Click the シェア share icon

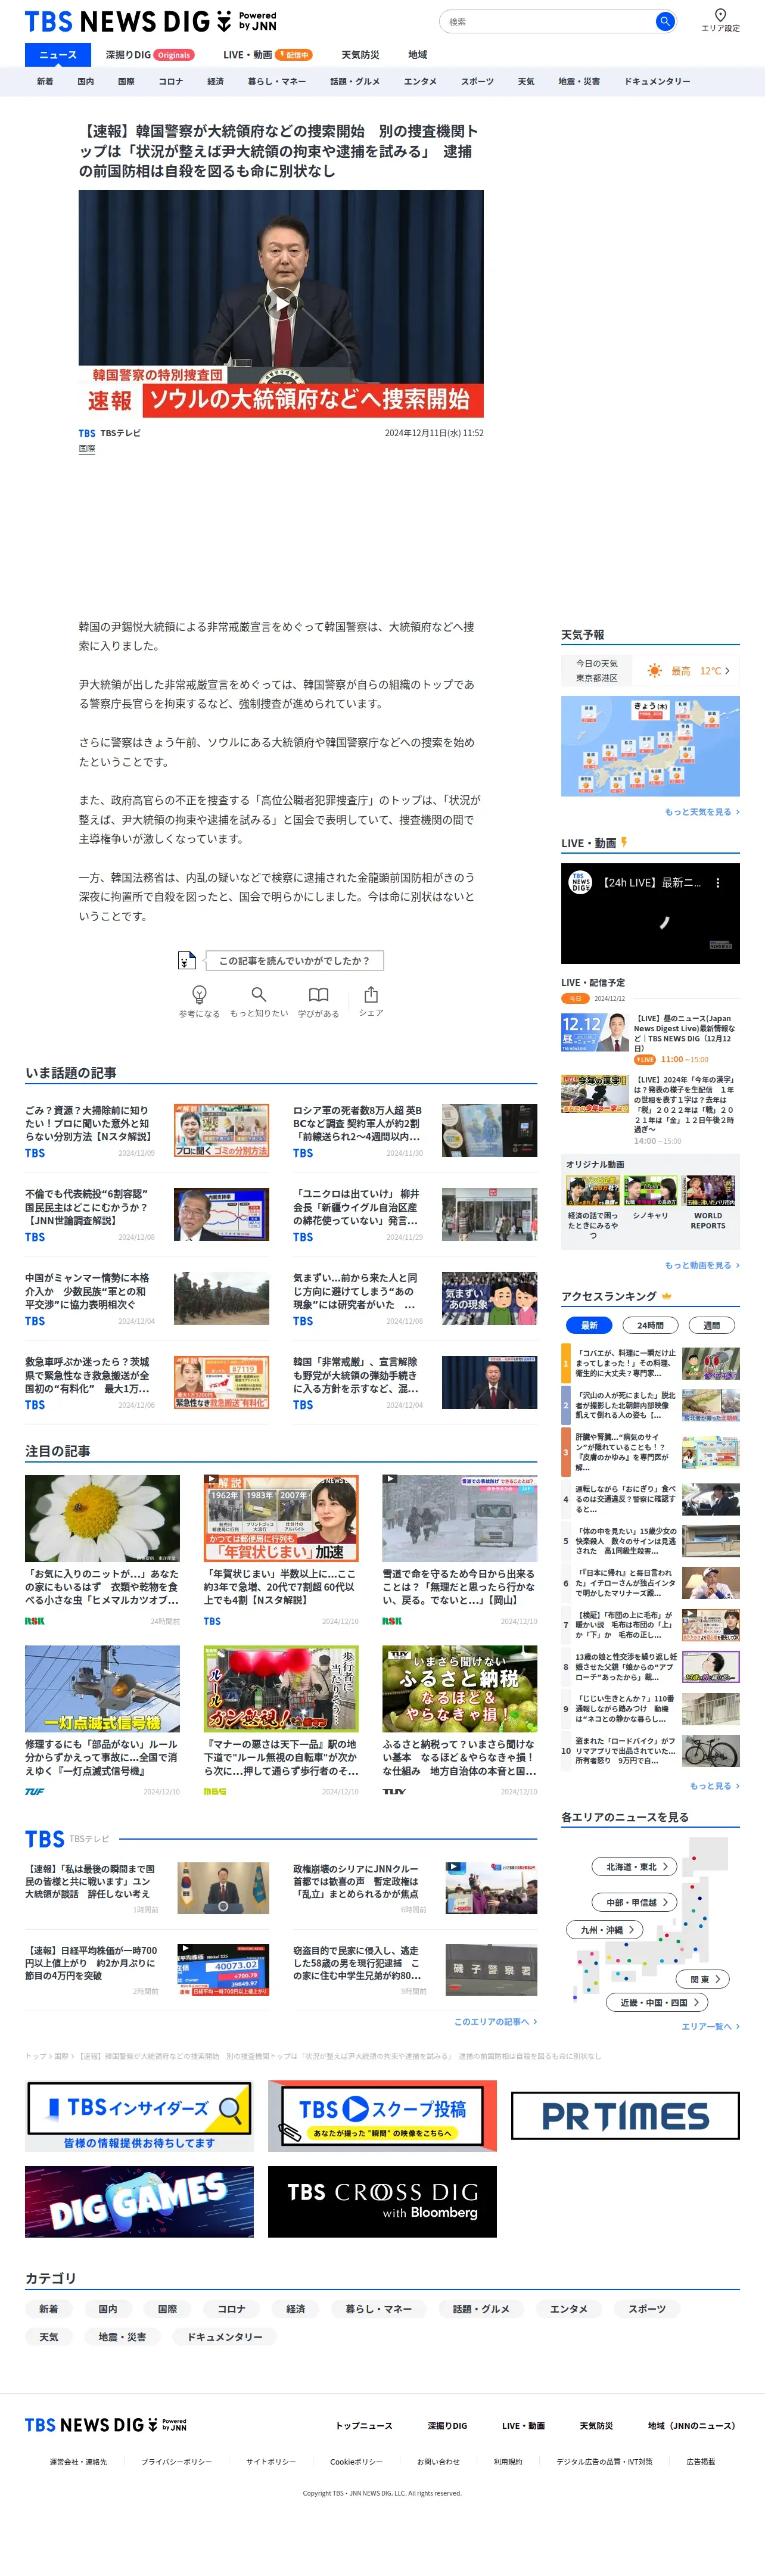click(371, 994)
